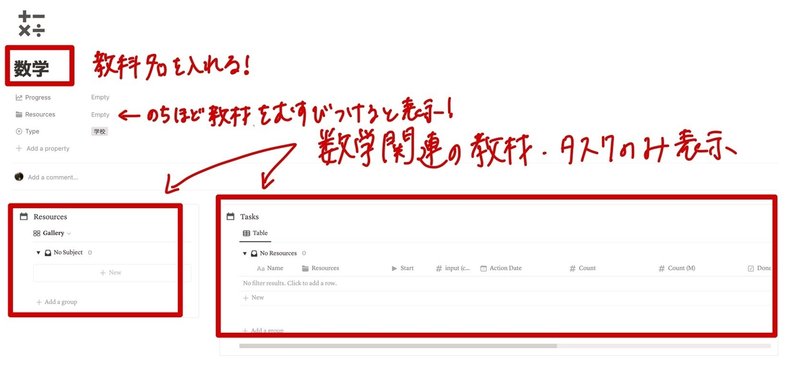Click the Empty value next to Progress

(100, 97)
